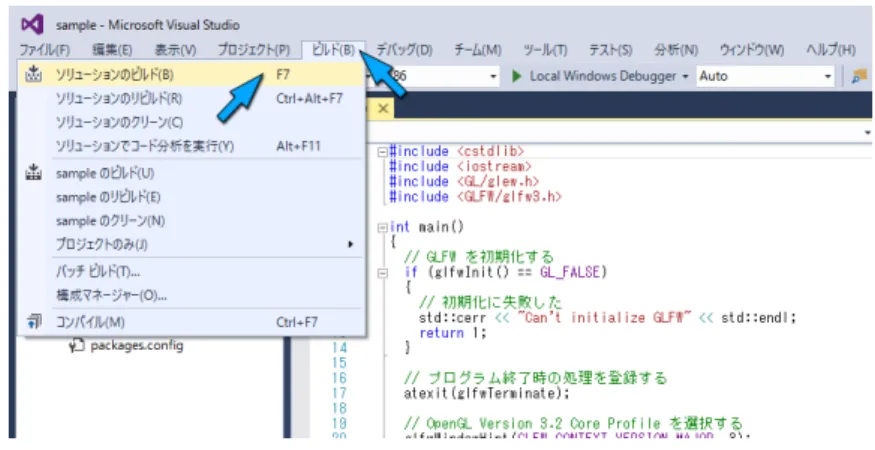This screenshot has width=875, height=450.
Task: Choose コンパイル(M) menu entry
Action: pos(192,322)
